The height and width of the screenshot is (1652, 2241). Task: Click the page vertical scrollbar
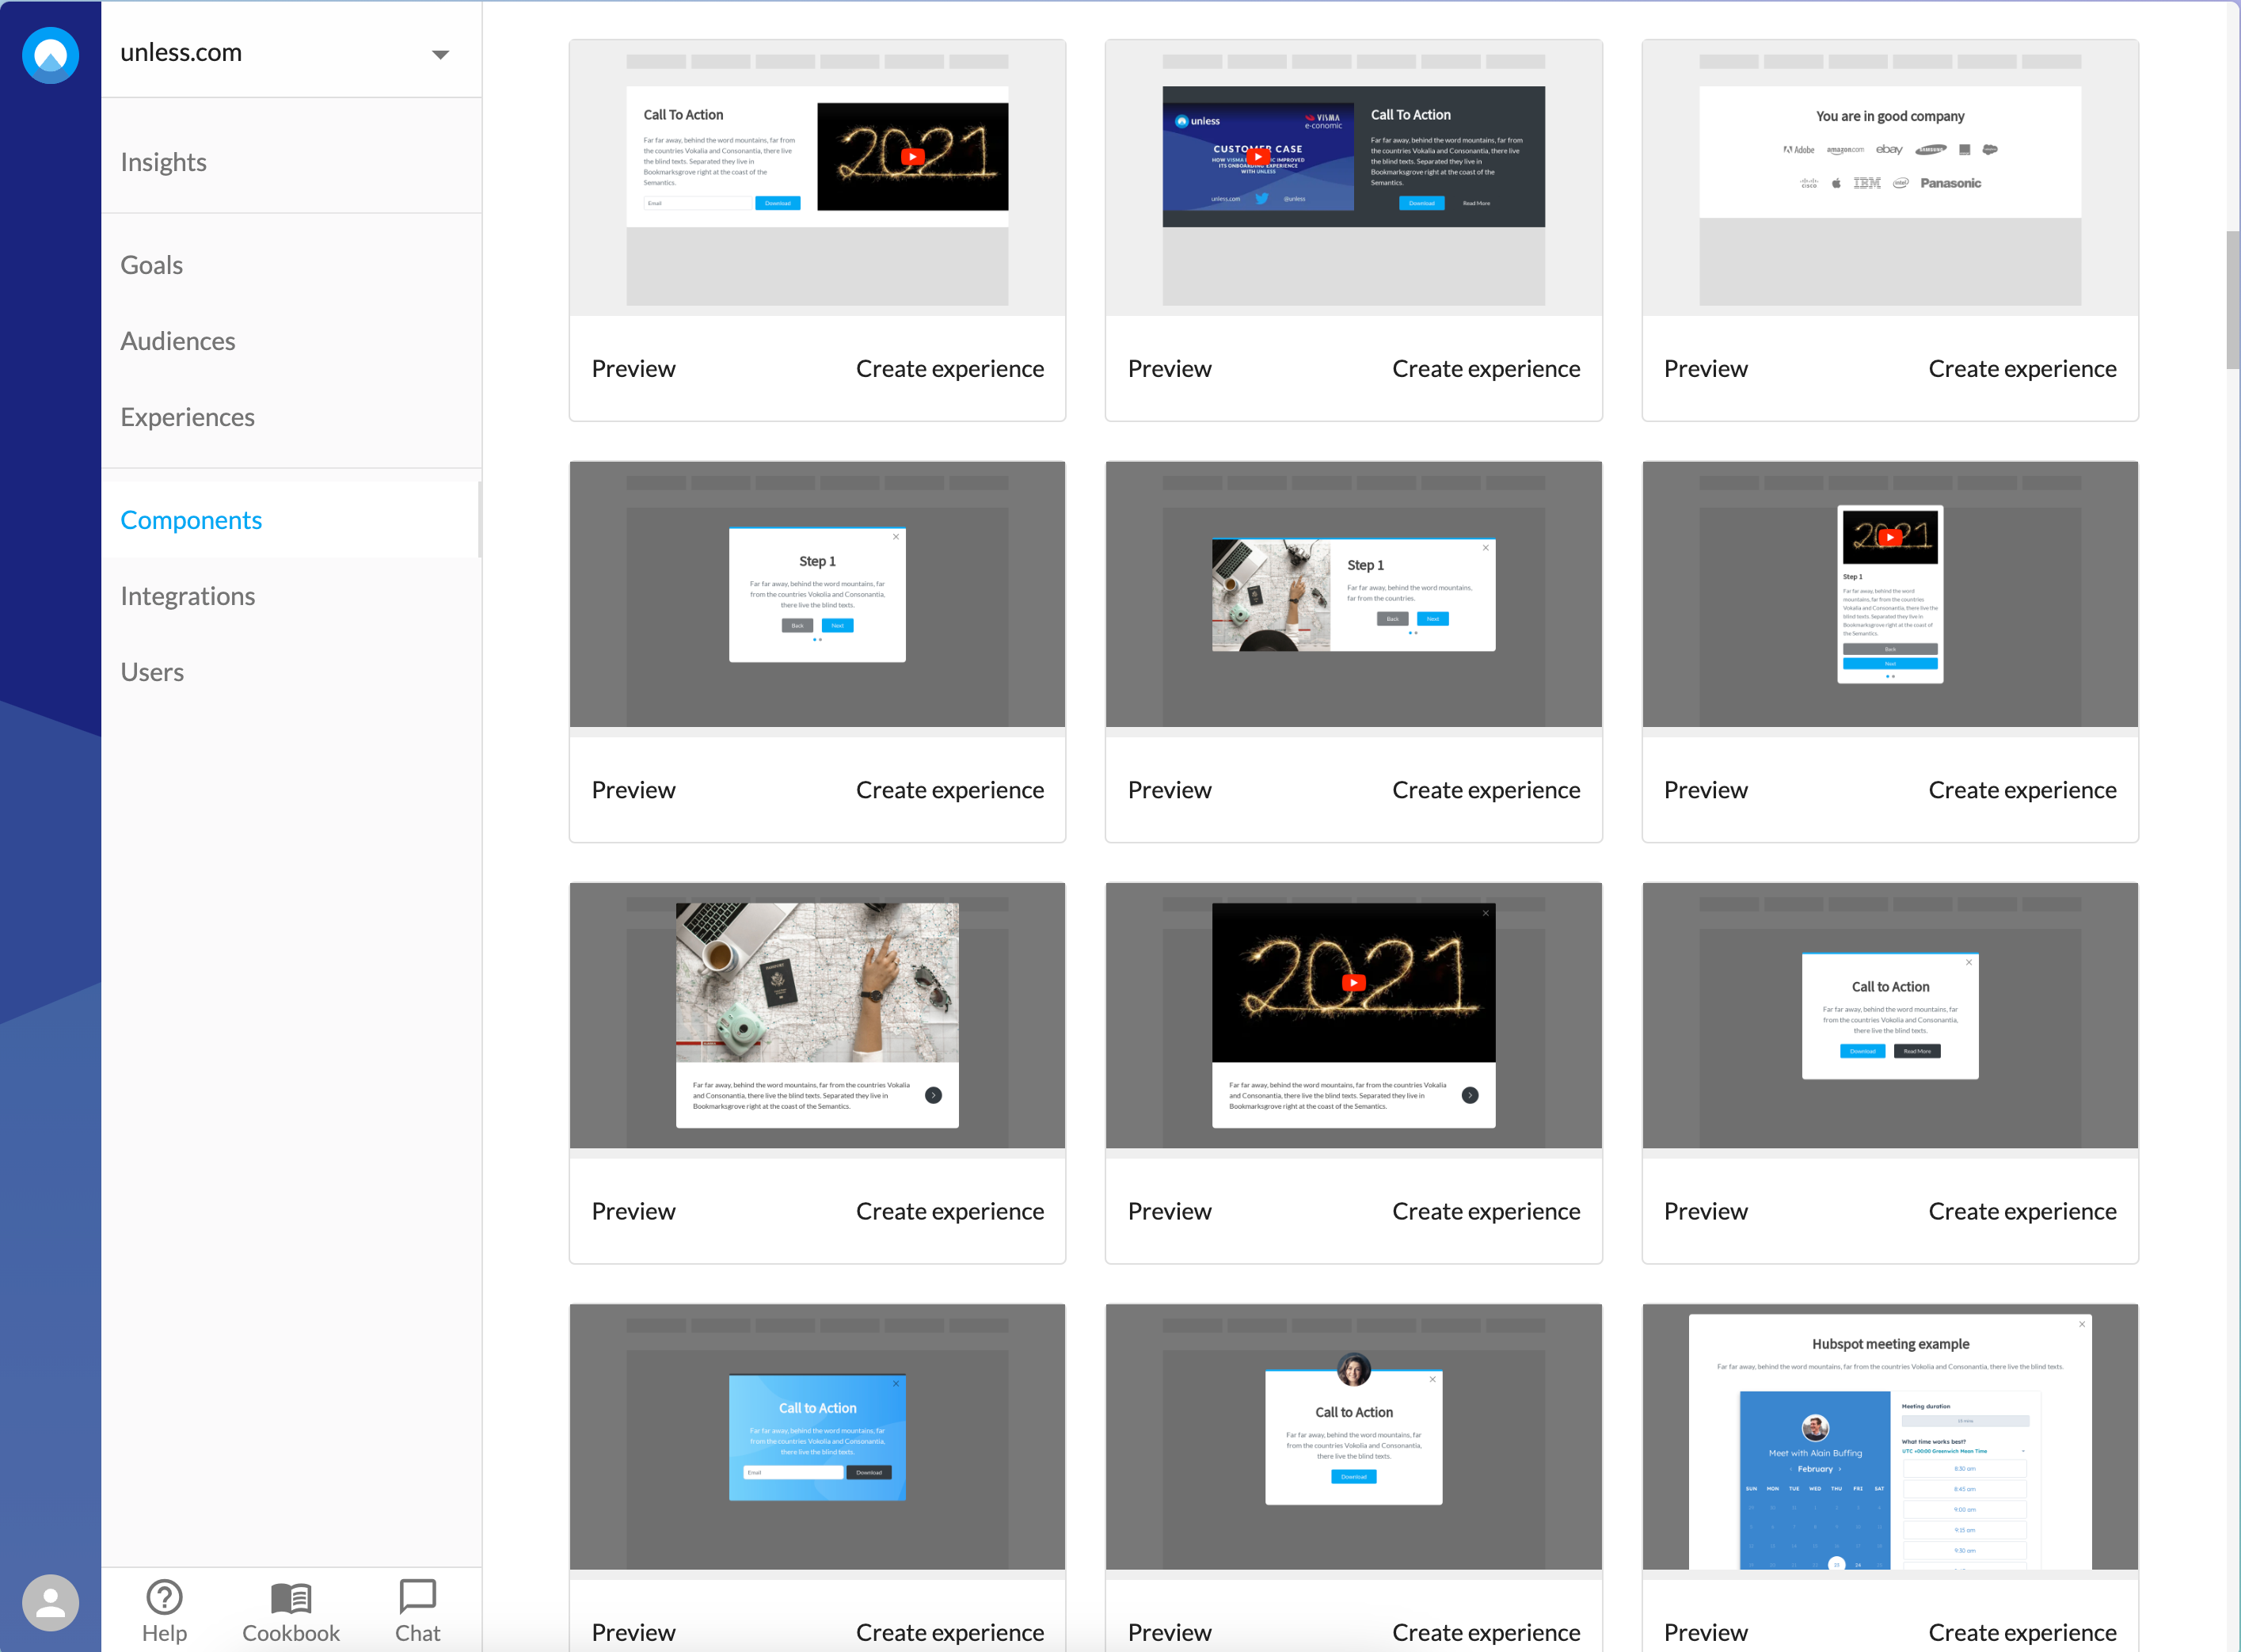click(2232, 300)
